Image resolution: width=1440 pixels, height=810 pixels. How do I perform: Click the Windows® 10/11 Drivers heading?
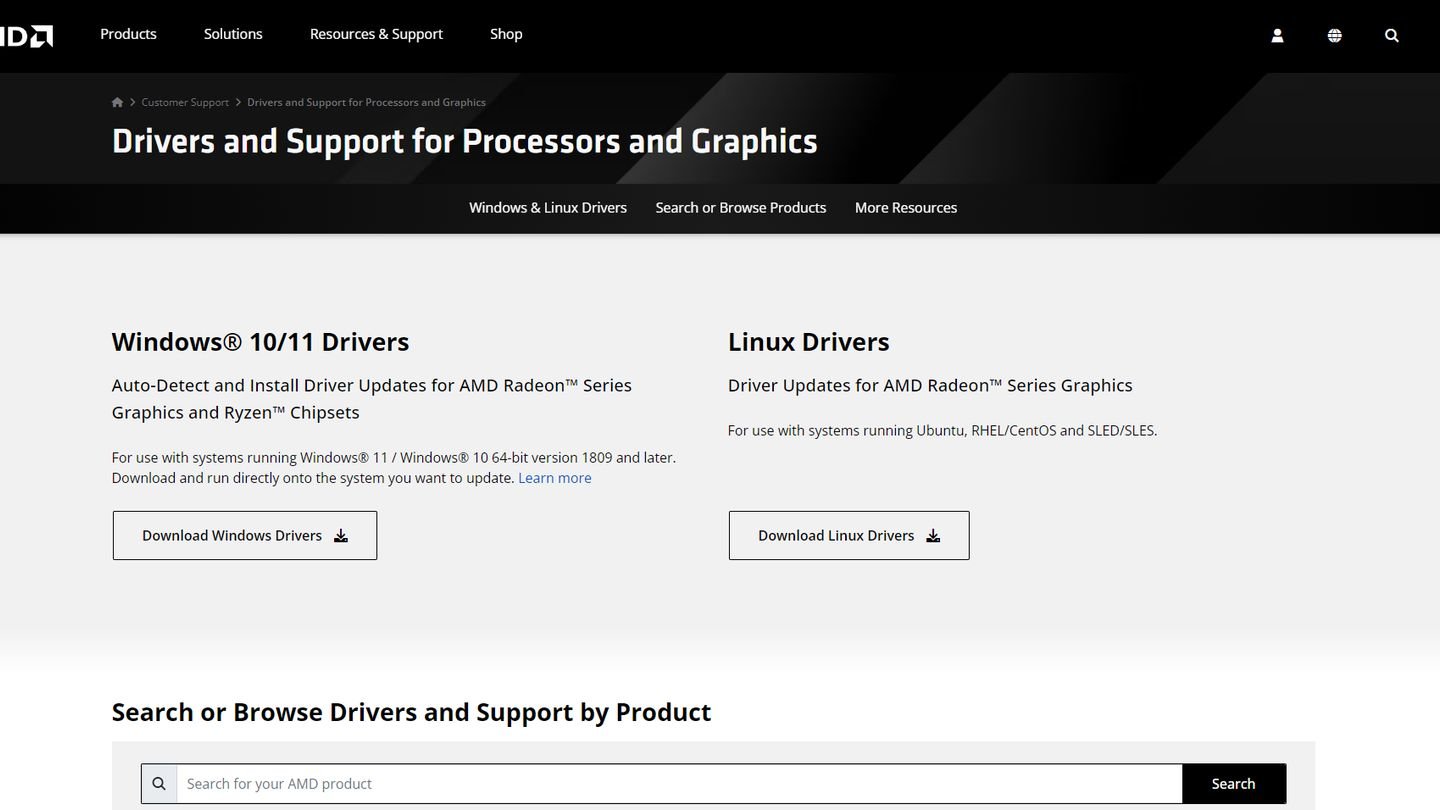click(260, 342)
